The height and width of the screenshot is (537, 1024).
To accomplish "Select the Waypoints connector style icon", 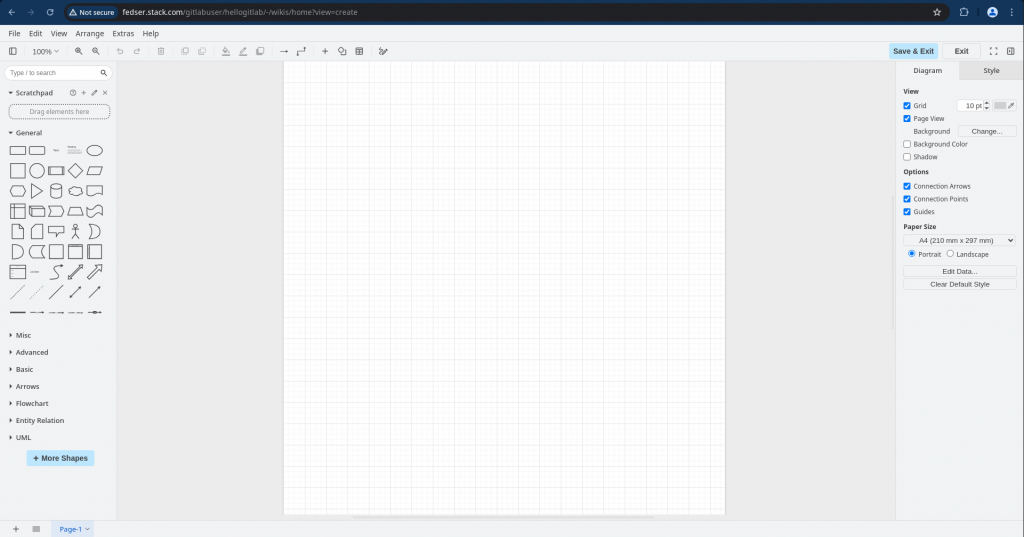I will 301,51.
